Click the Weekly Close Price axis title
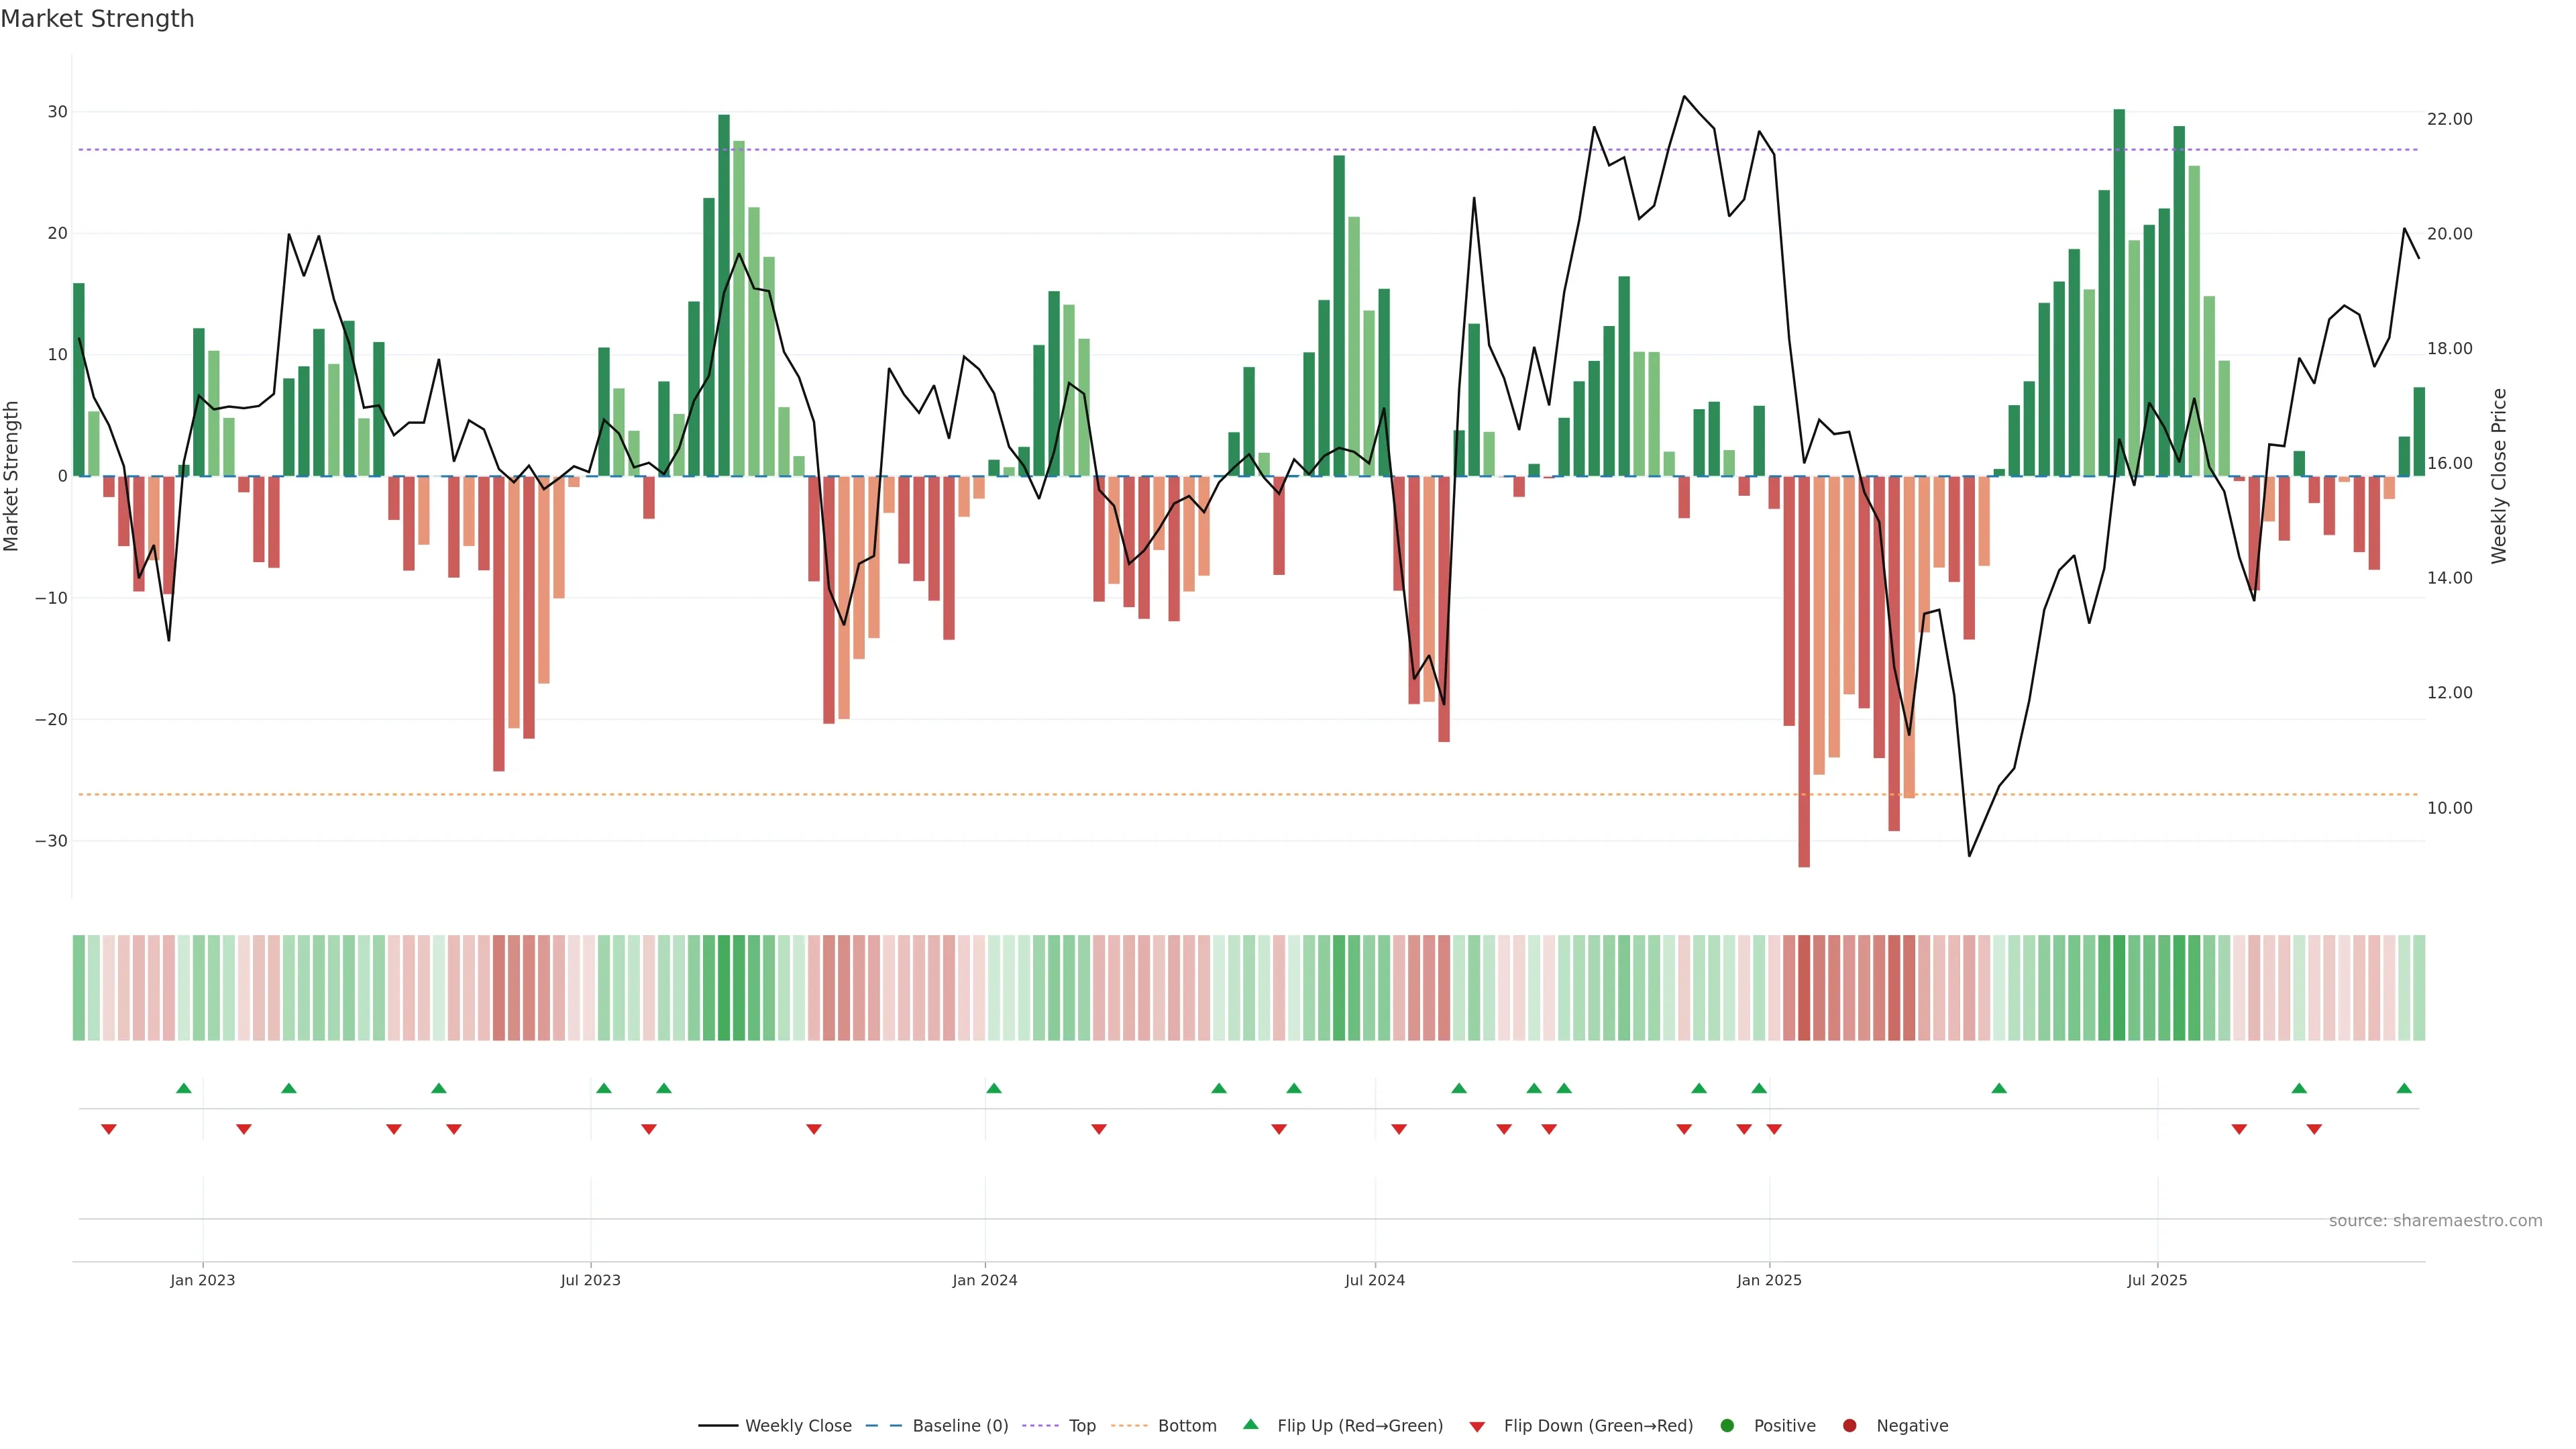This screenshot has height=1449, width=2576. tap(2499, 476)
